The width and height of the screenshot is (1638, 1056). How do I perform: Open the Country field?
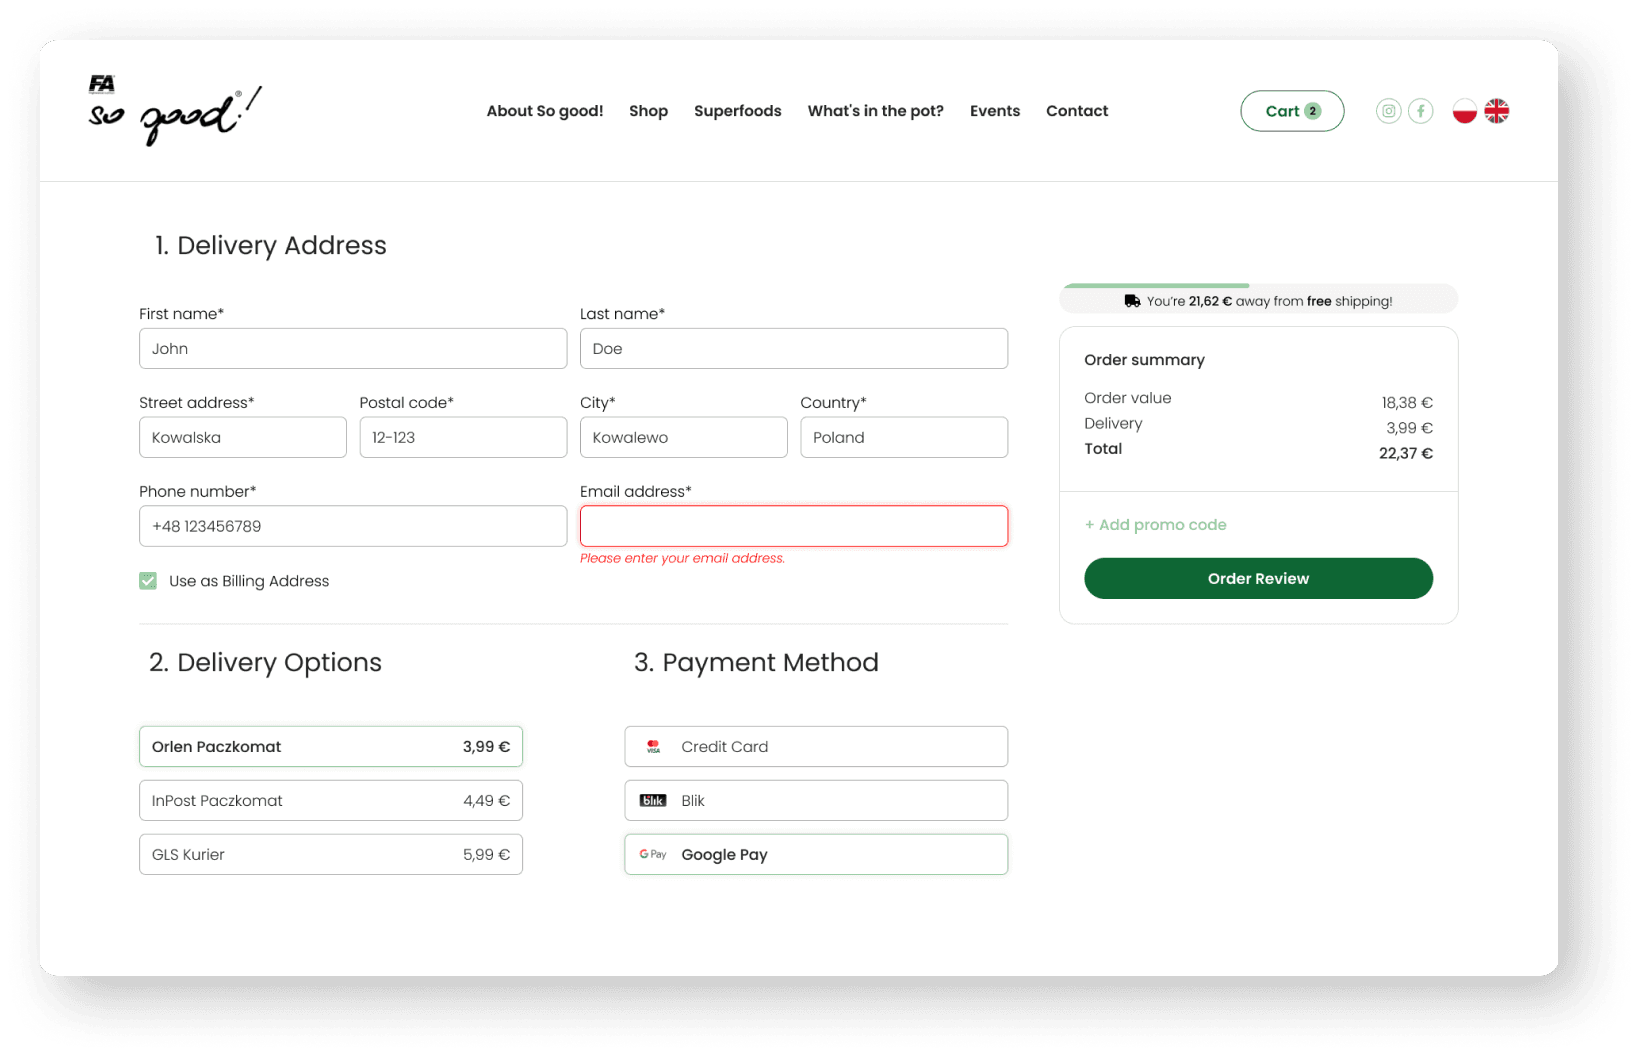tap(904, 438)
